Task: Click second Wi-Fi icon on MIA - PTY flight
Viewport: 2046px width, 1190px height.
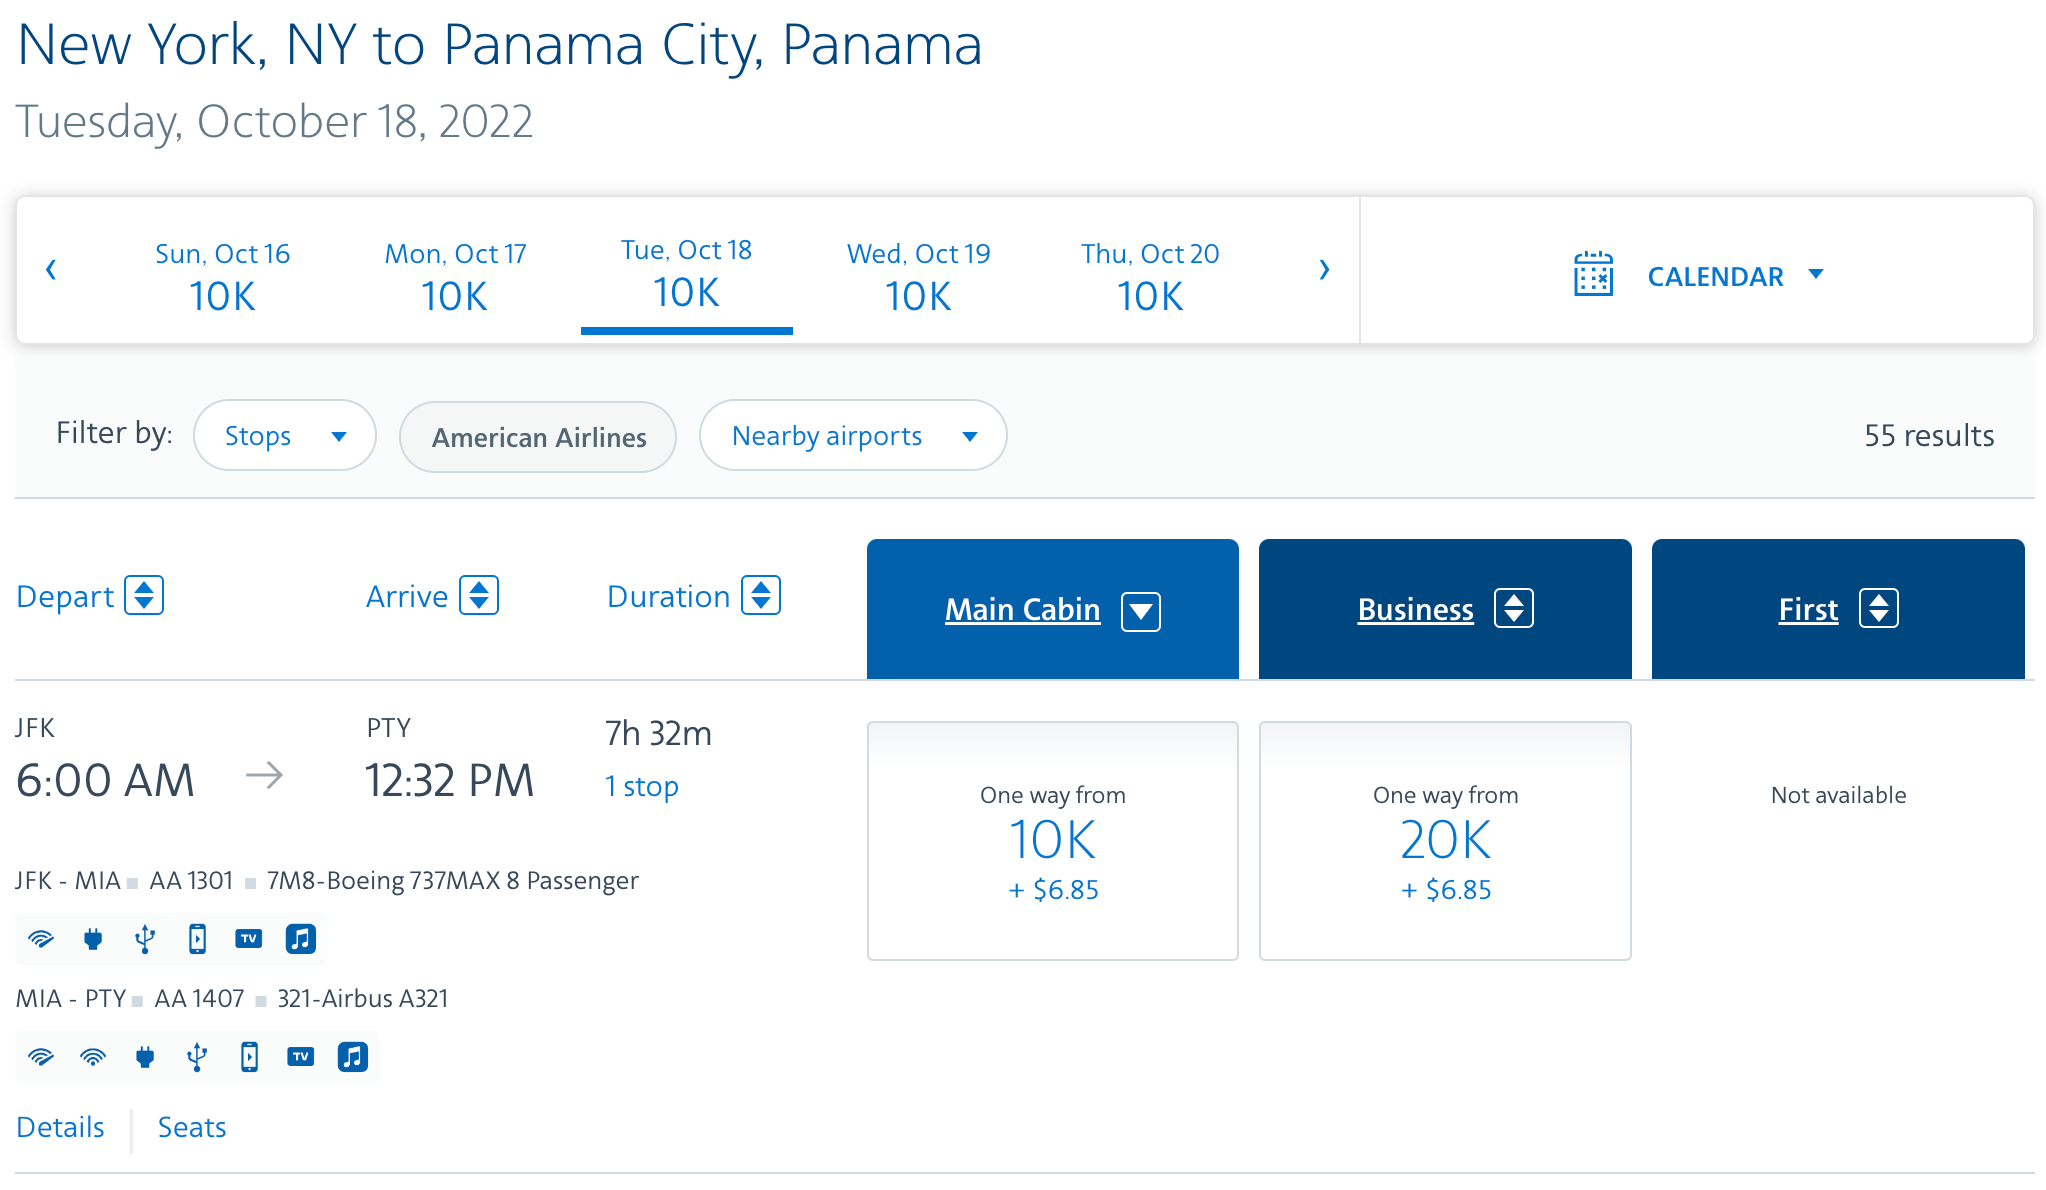Action: pos(93,1057)
